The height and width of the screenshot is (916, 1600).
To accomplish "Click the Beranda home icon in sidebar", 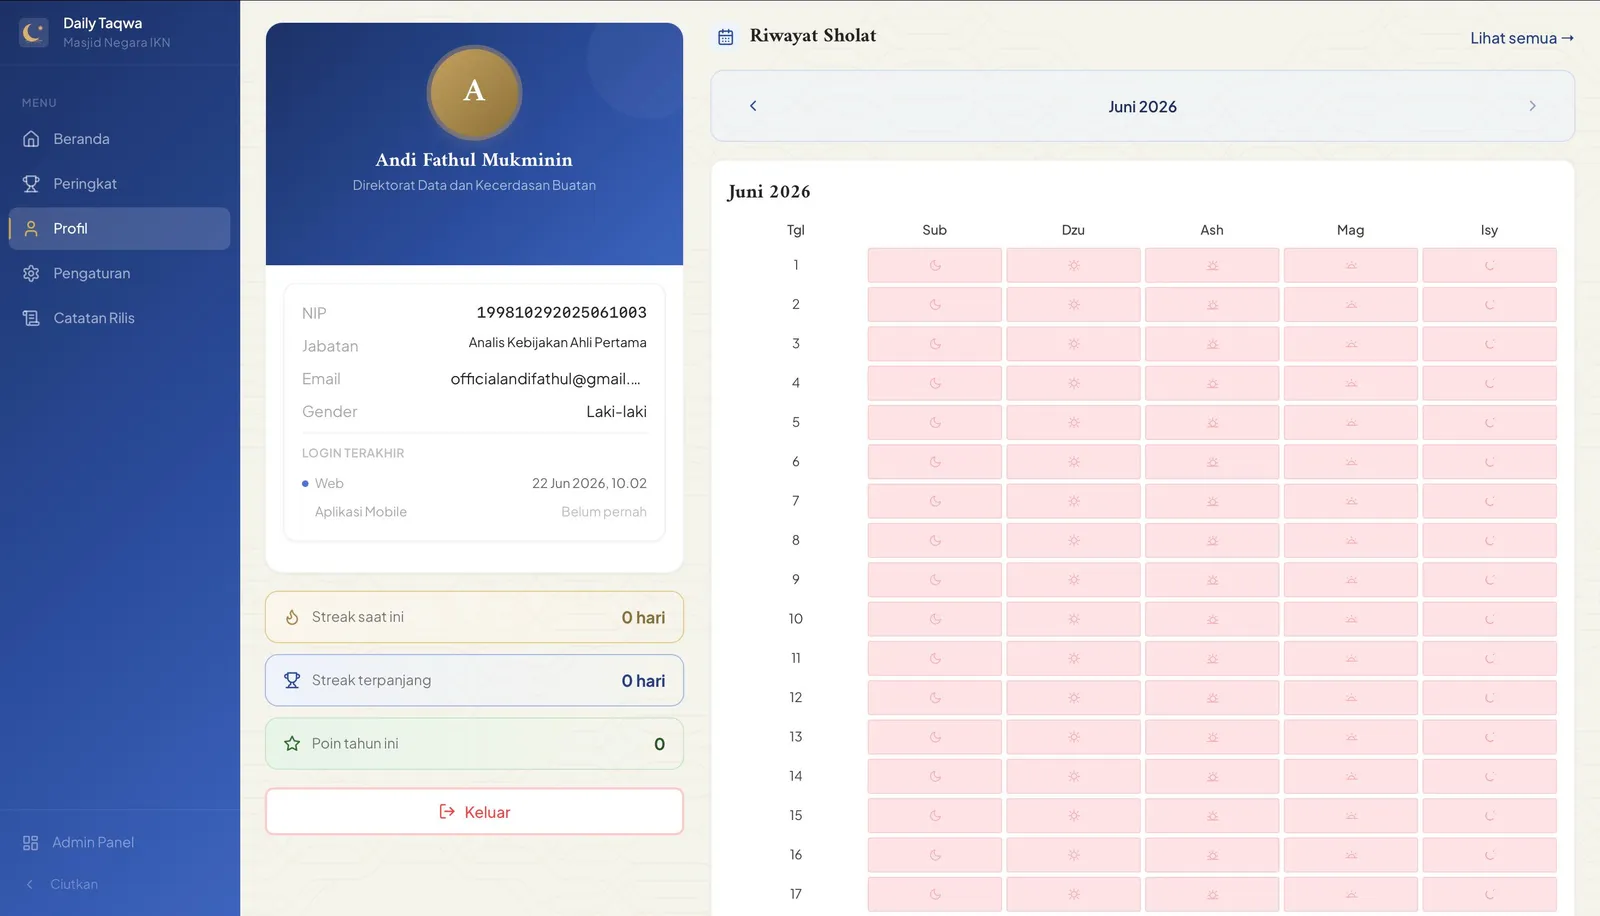I will point(31,139).
